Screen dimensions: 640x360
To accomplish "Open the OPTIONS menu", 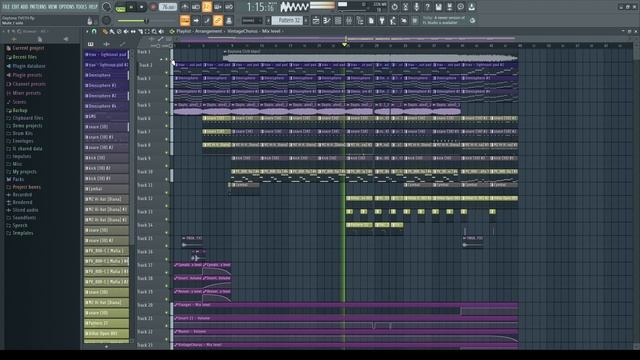I will (67, 7).
